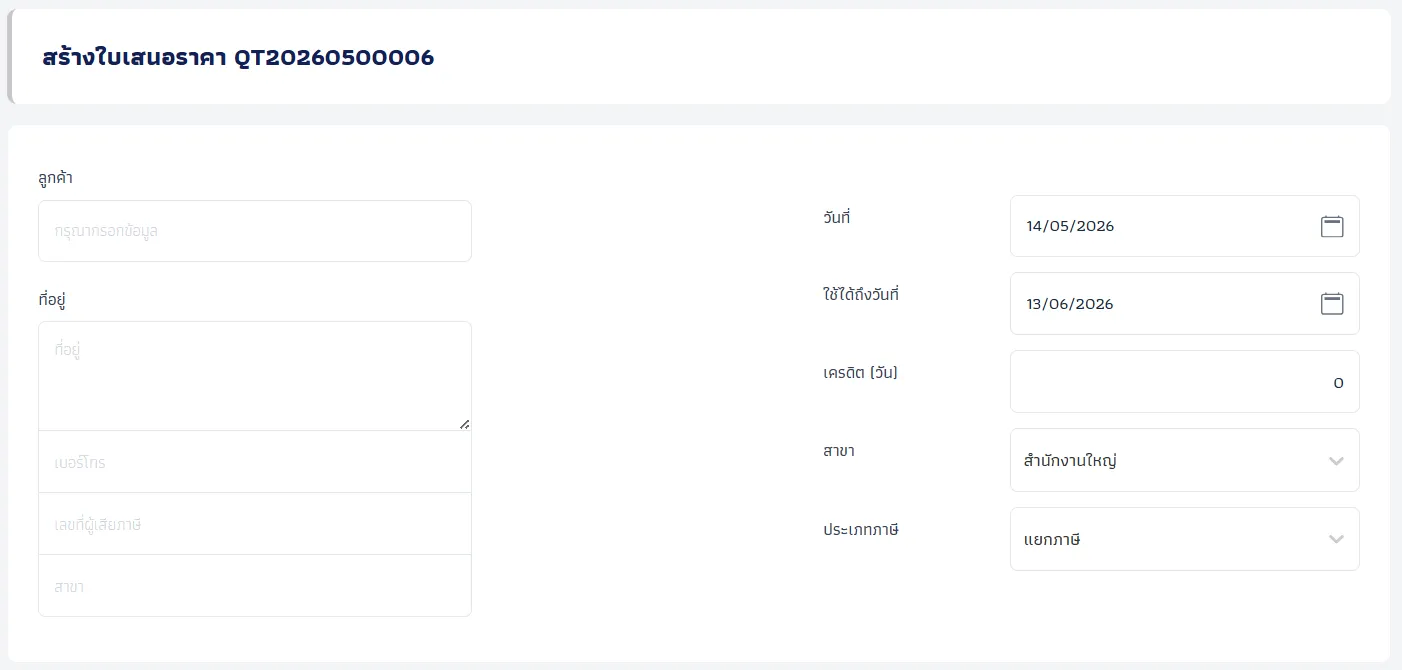The height and width of the screenshot is (670, 1402).
Task: Click the date value 14/05/2026
Action: coord(1070,226)
